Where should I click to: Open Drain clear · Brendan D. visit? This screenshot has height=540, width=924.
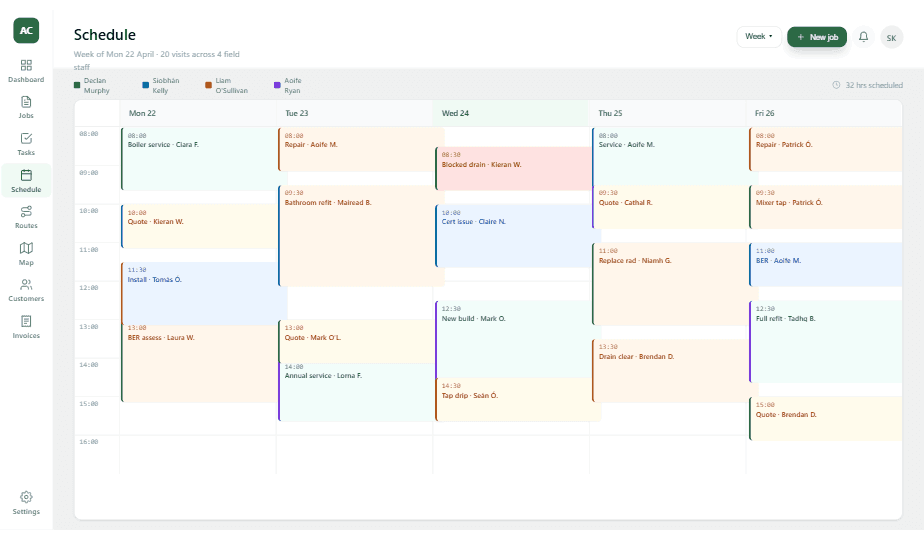click(x=669, y=371)
